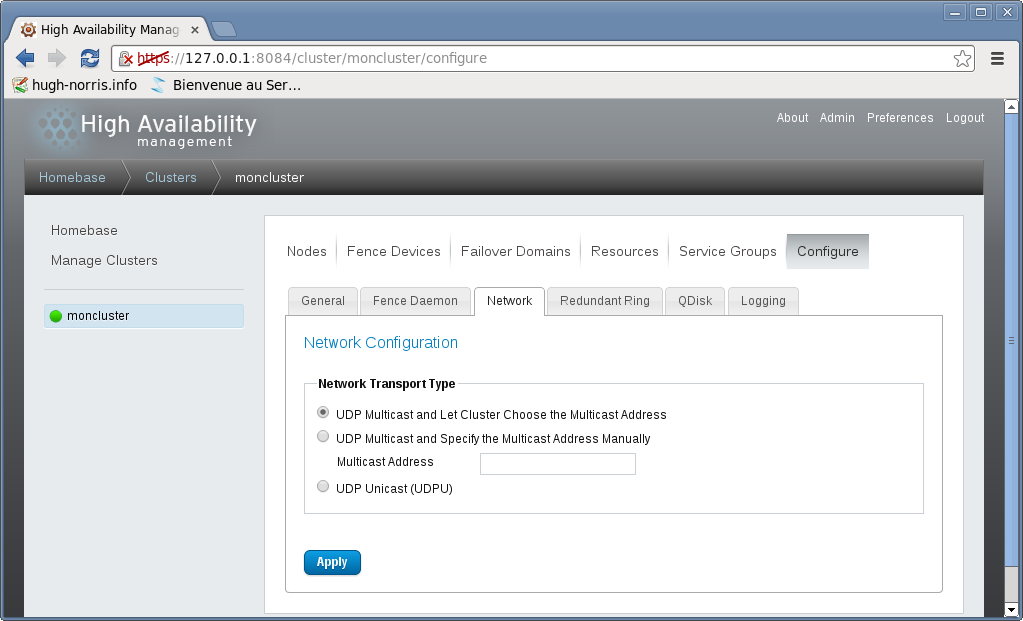The width and height of the screenshot is (1023, 621).
Task: Switch to the Redundant Ring tab
Action: [604, 301]
